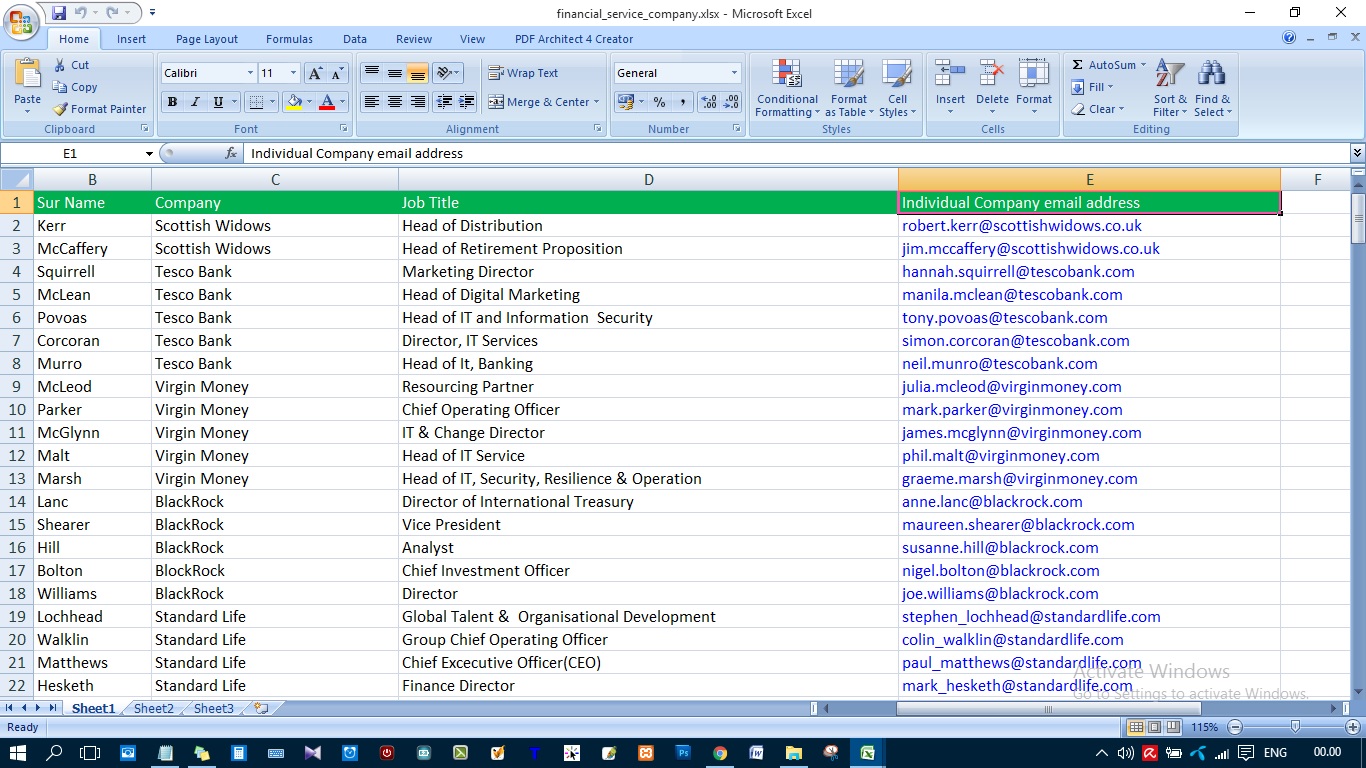This screenshot has height=768, width=1366.
Task: Expand the formula bar
Action: click(1357, 153)
